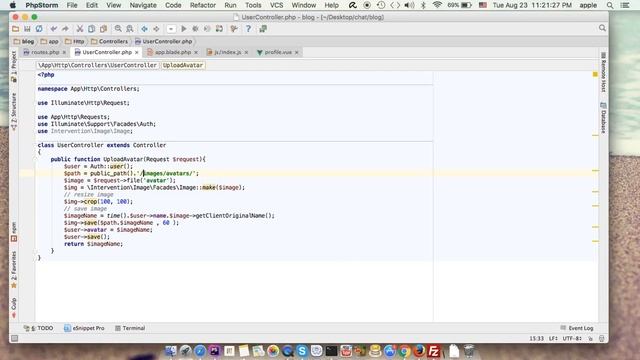Click the Back navigation arrow

pyautogui.click(x=144, y=29)
